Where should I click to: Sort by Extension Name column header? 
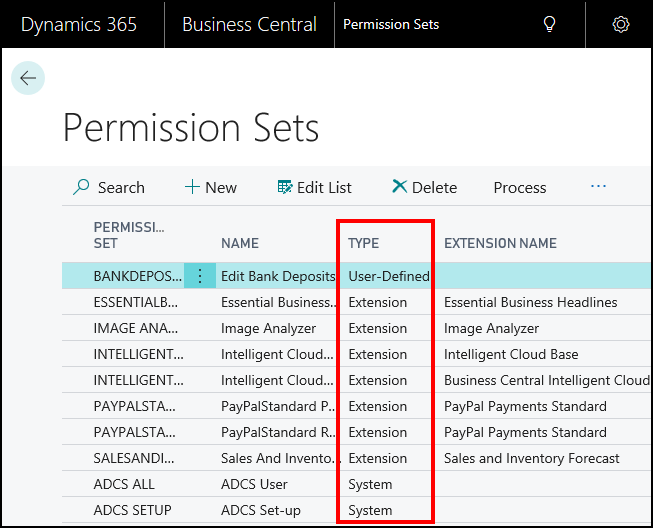click(500, 243)
